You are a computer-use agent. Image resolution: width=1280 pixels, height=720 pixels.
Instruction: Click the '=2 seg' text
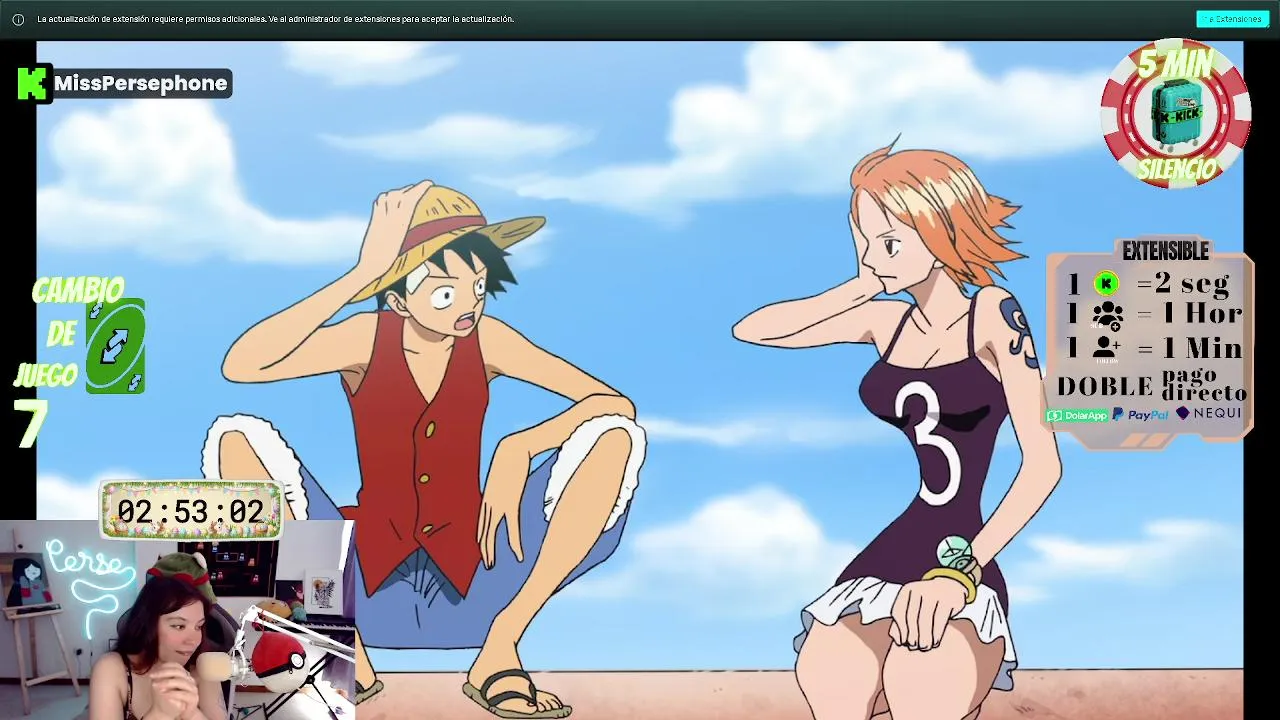tap(1183, 284)
